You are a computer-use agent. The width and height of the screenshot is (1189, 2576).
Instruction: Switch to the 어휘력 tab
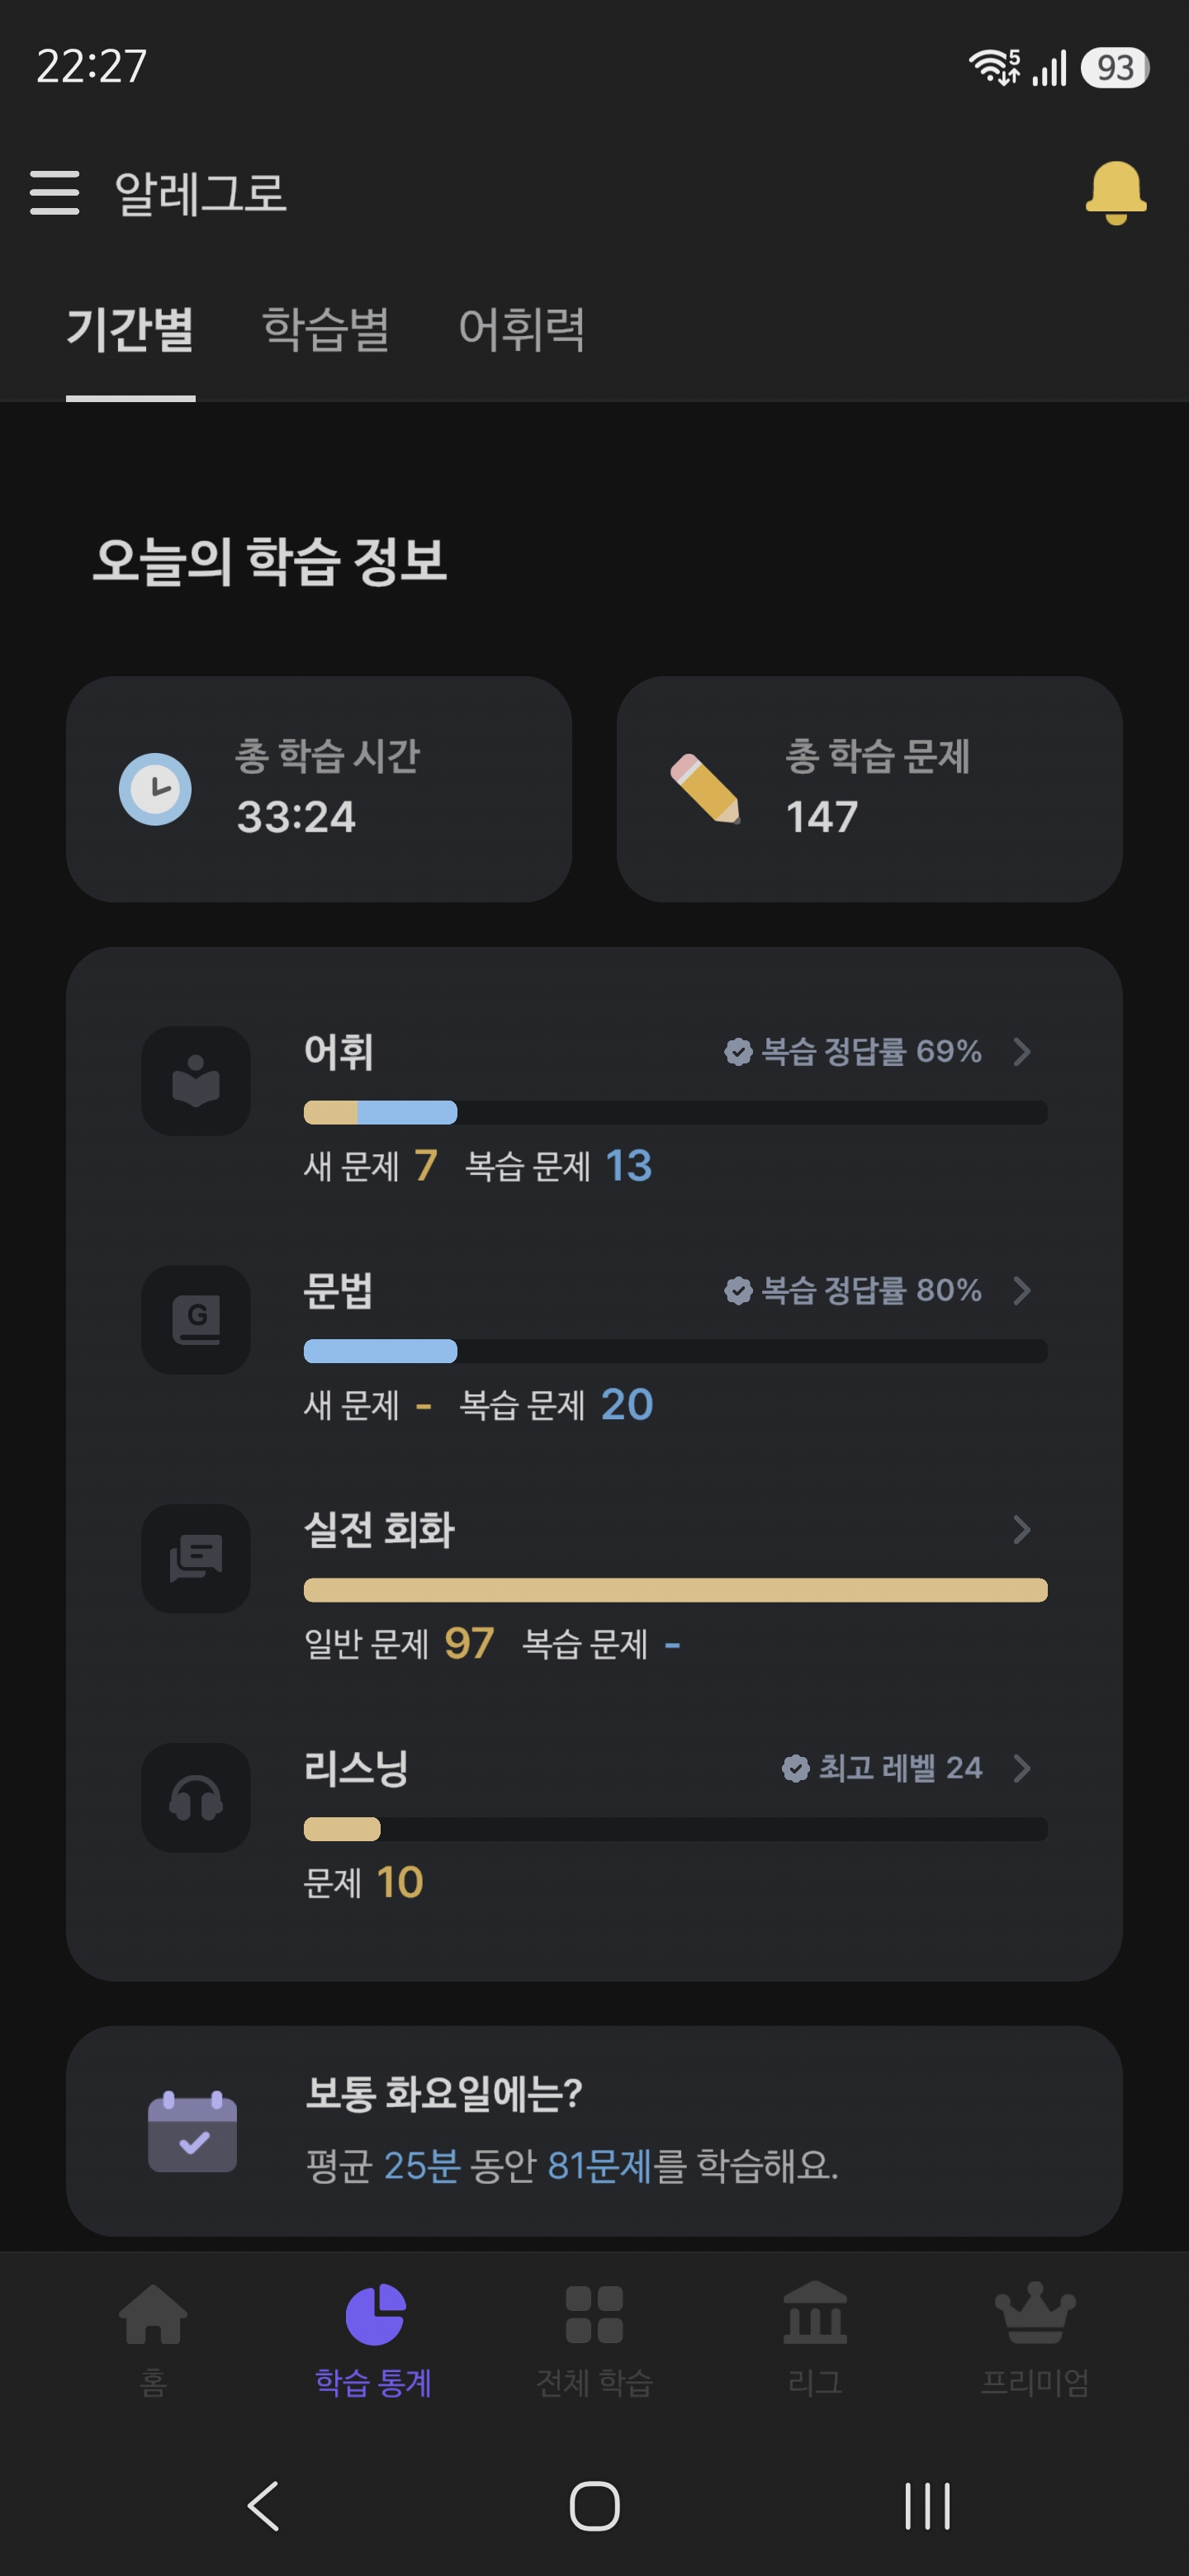(x=522, y=329)
